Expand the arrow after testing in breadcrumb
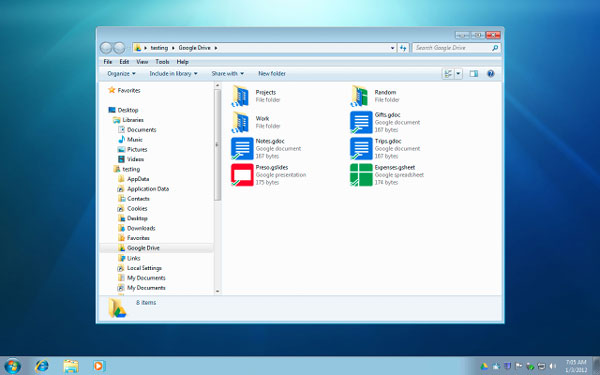This screenshot has width=600, height=375. coord(173,48)
